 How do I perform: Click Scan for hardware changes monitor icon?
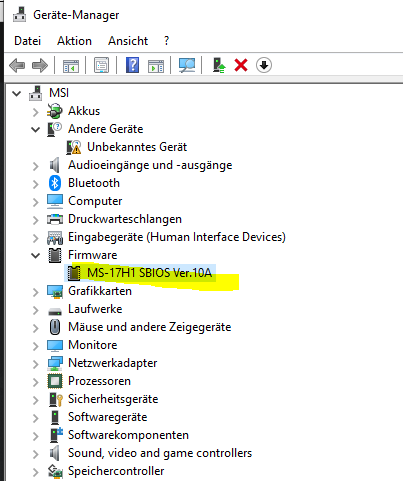point(187,65)
